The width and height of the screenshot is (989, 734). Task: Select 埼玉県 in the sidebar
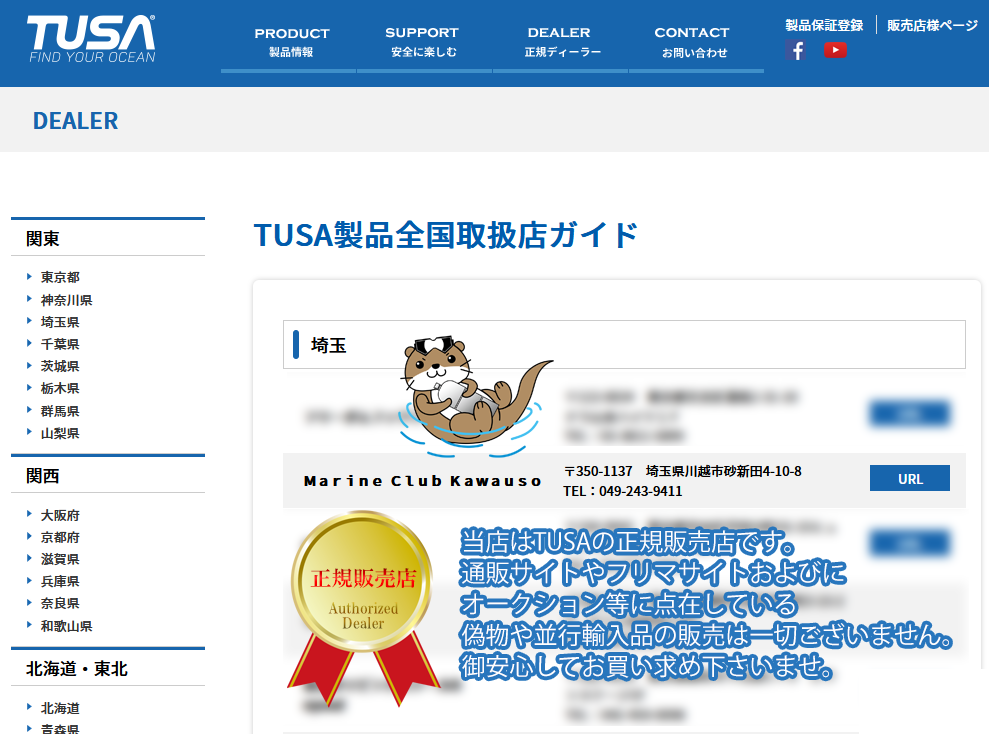60,322
